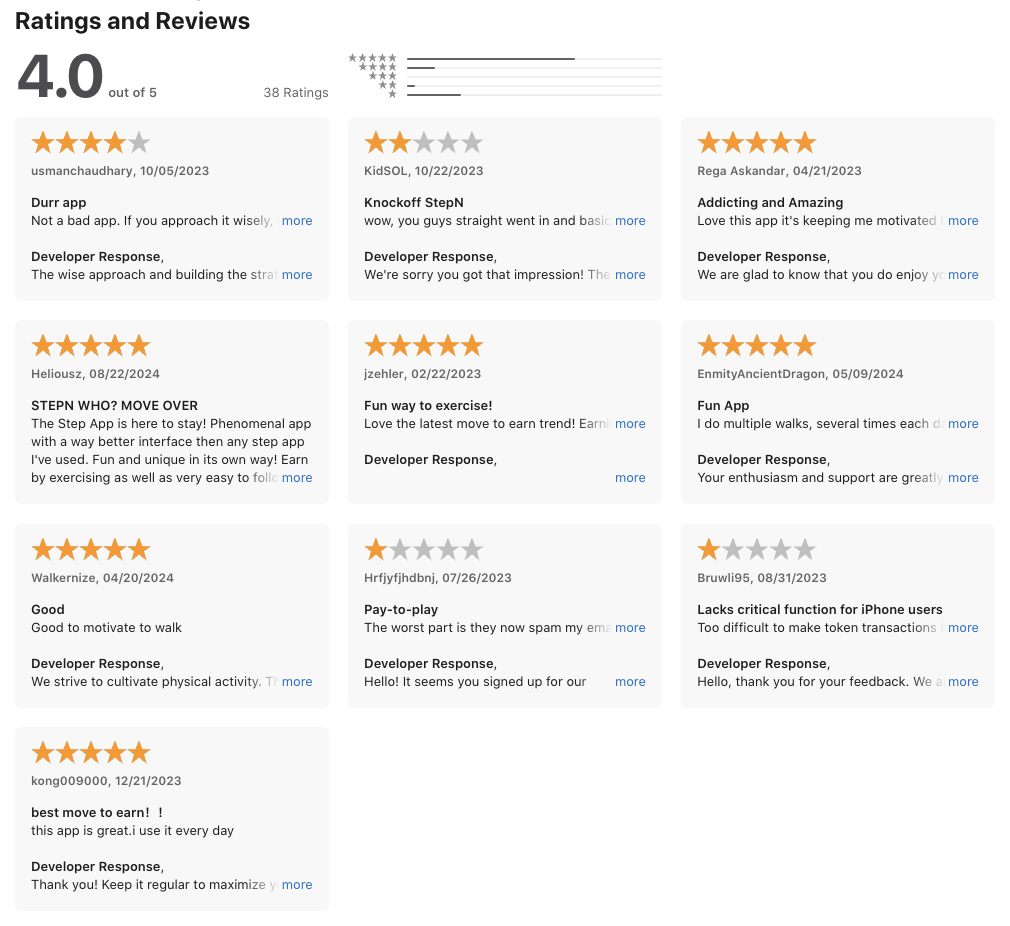The image size is (1010, 926).
Task: Click the four-star rating on usmanchaudhary's review
Action: click(91, 143)
